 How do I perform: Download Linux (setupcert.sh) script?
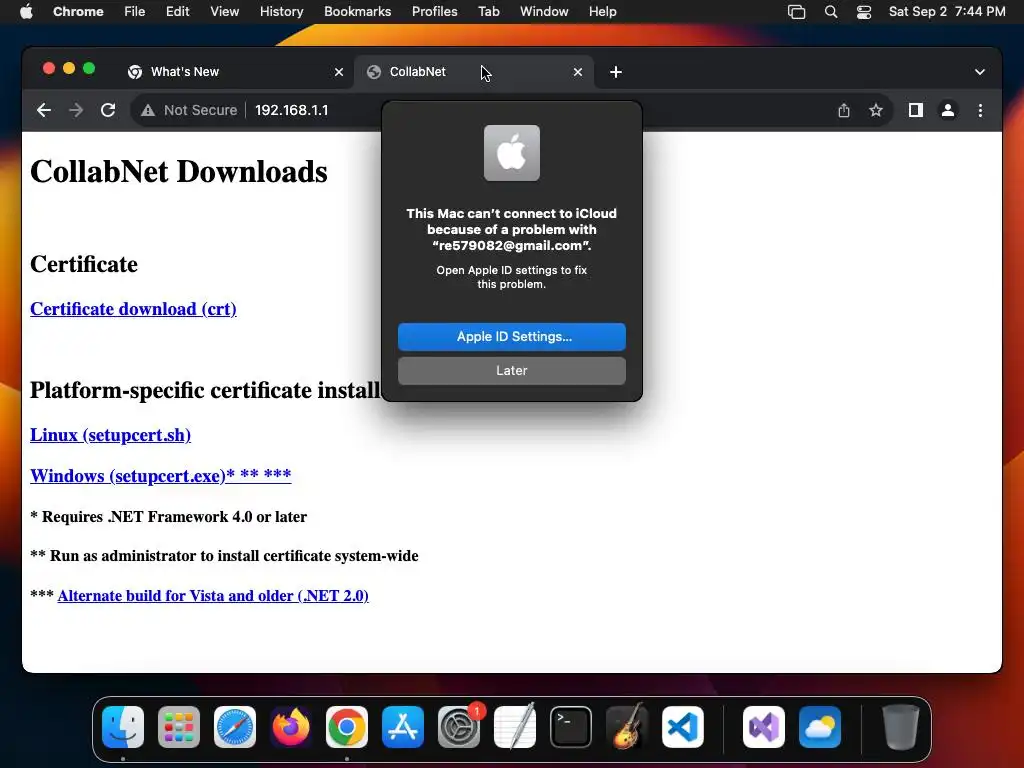point(110,435)
